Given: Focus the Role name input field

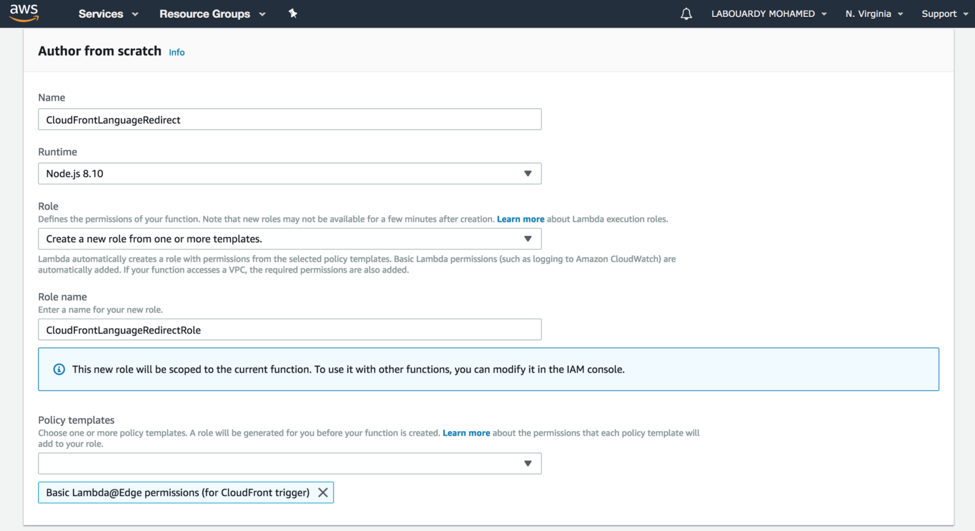Looking at the screenshot, I should [290, 330].
